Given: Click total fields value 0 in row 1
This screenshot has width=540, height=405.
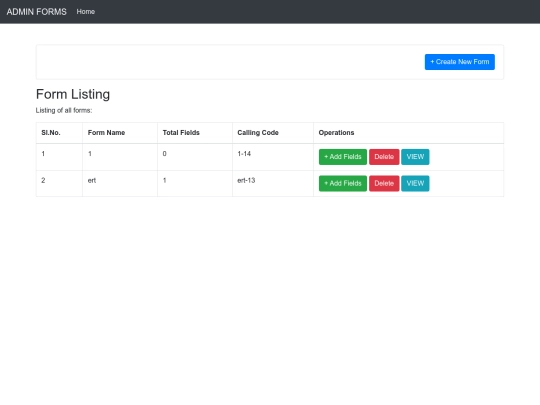Looking at the screenshot, I should click(164, 154).
